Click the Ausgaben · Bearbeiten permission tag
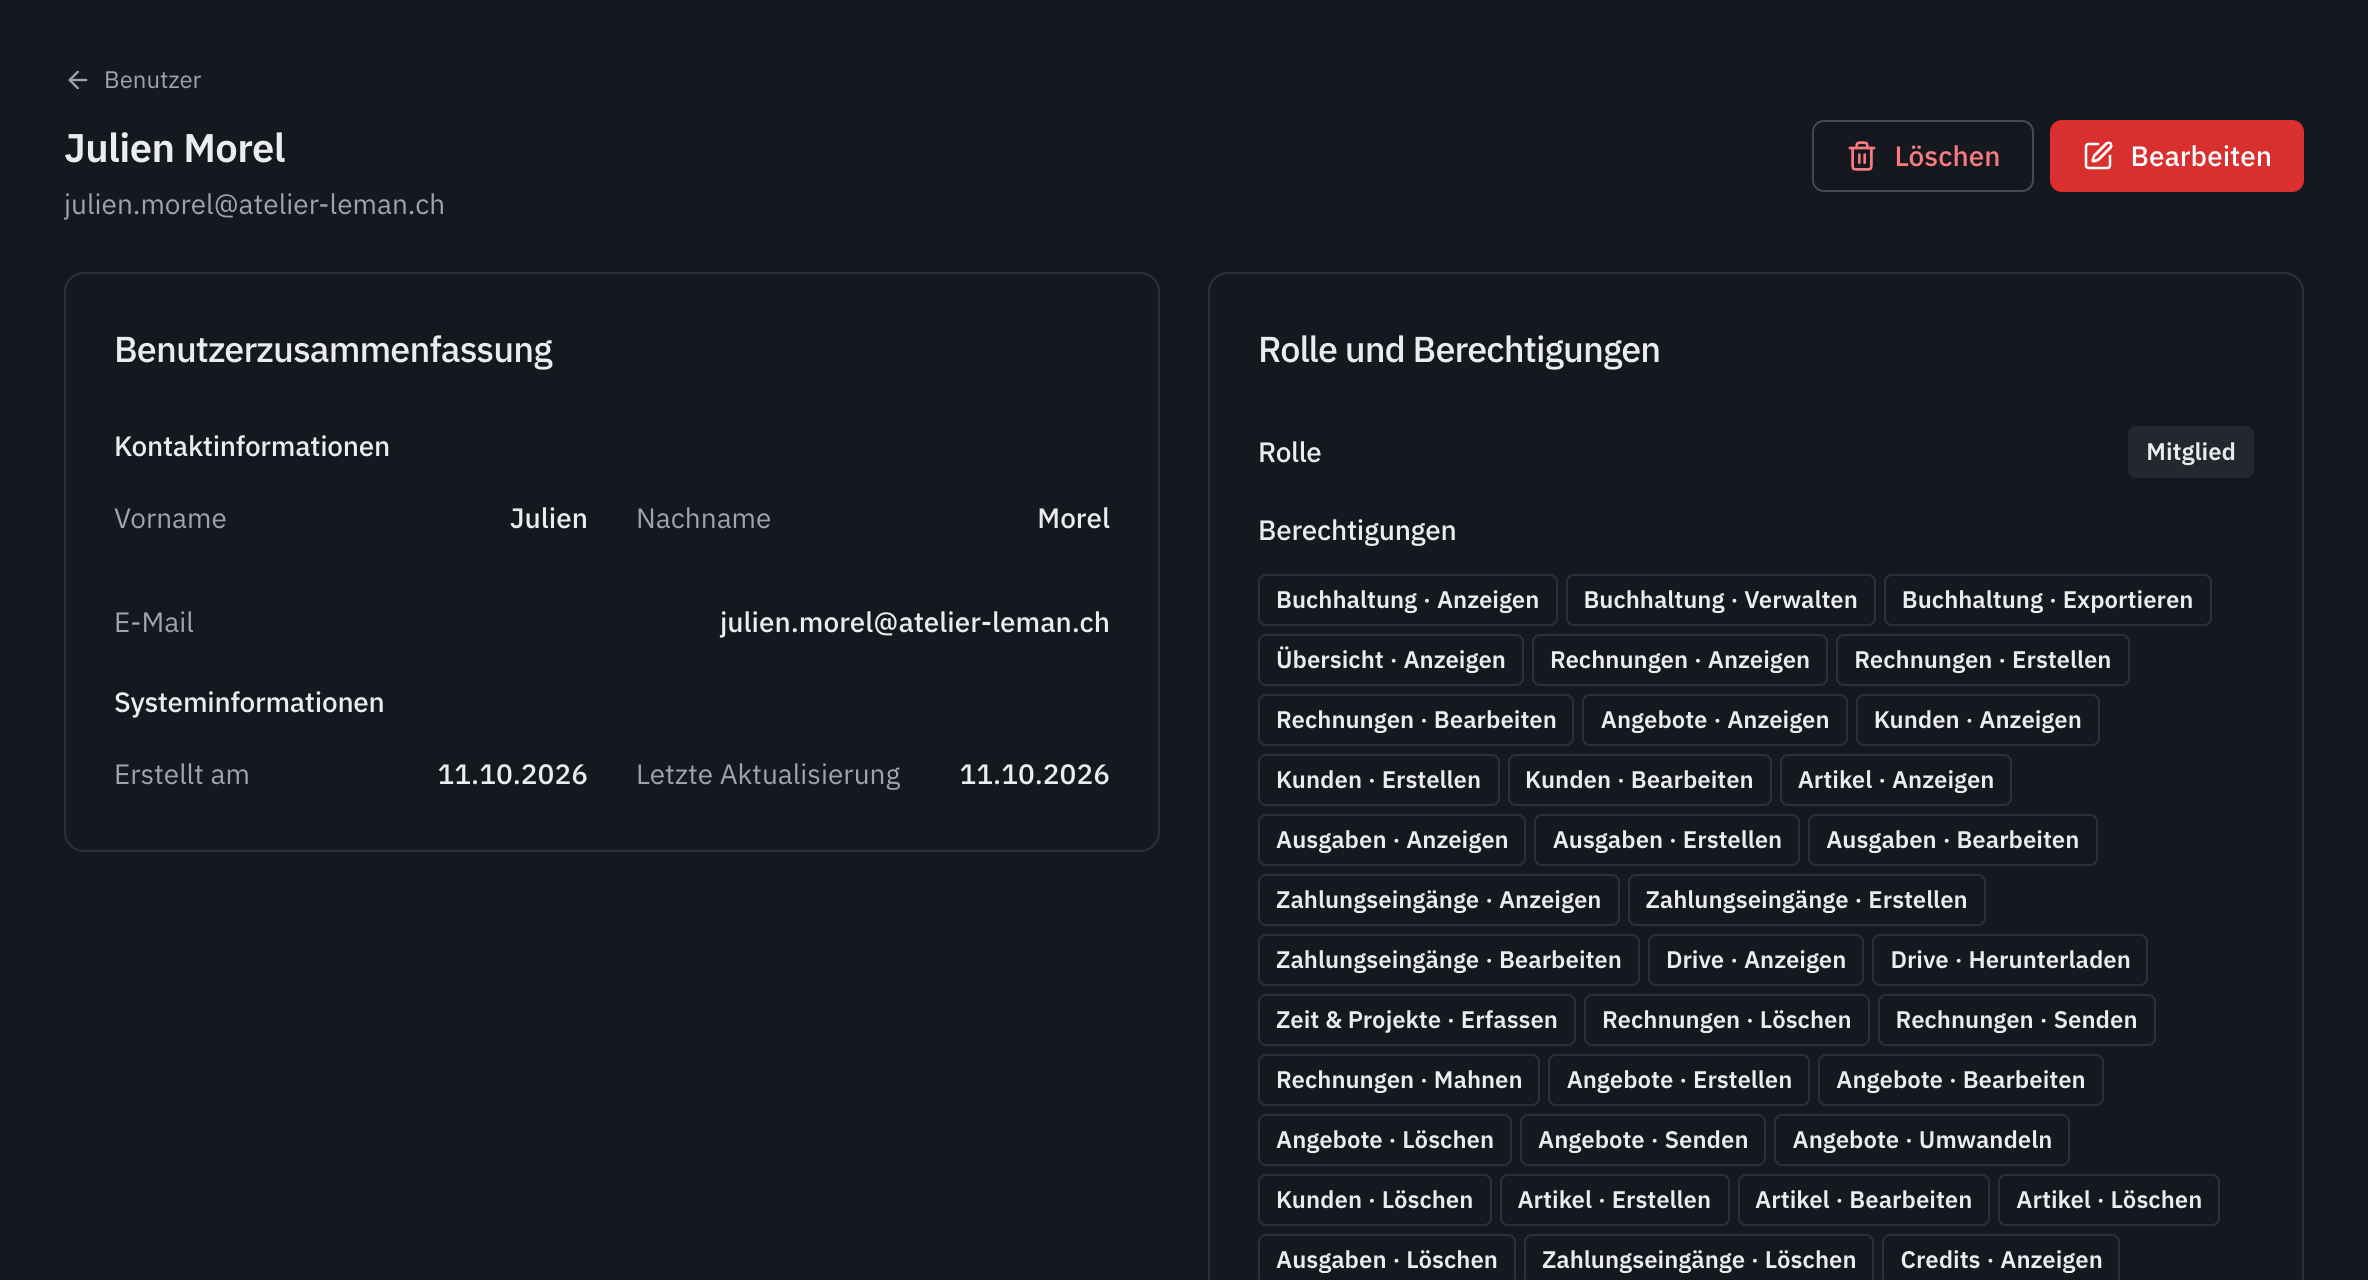The width and height of the screenshot is (2368, 1280). tap(1952, 840)
